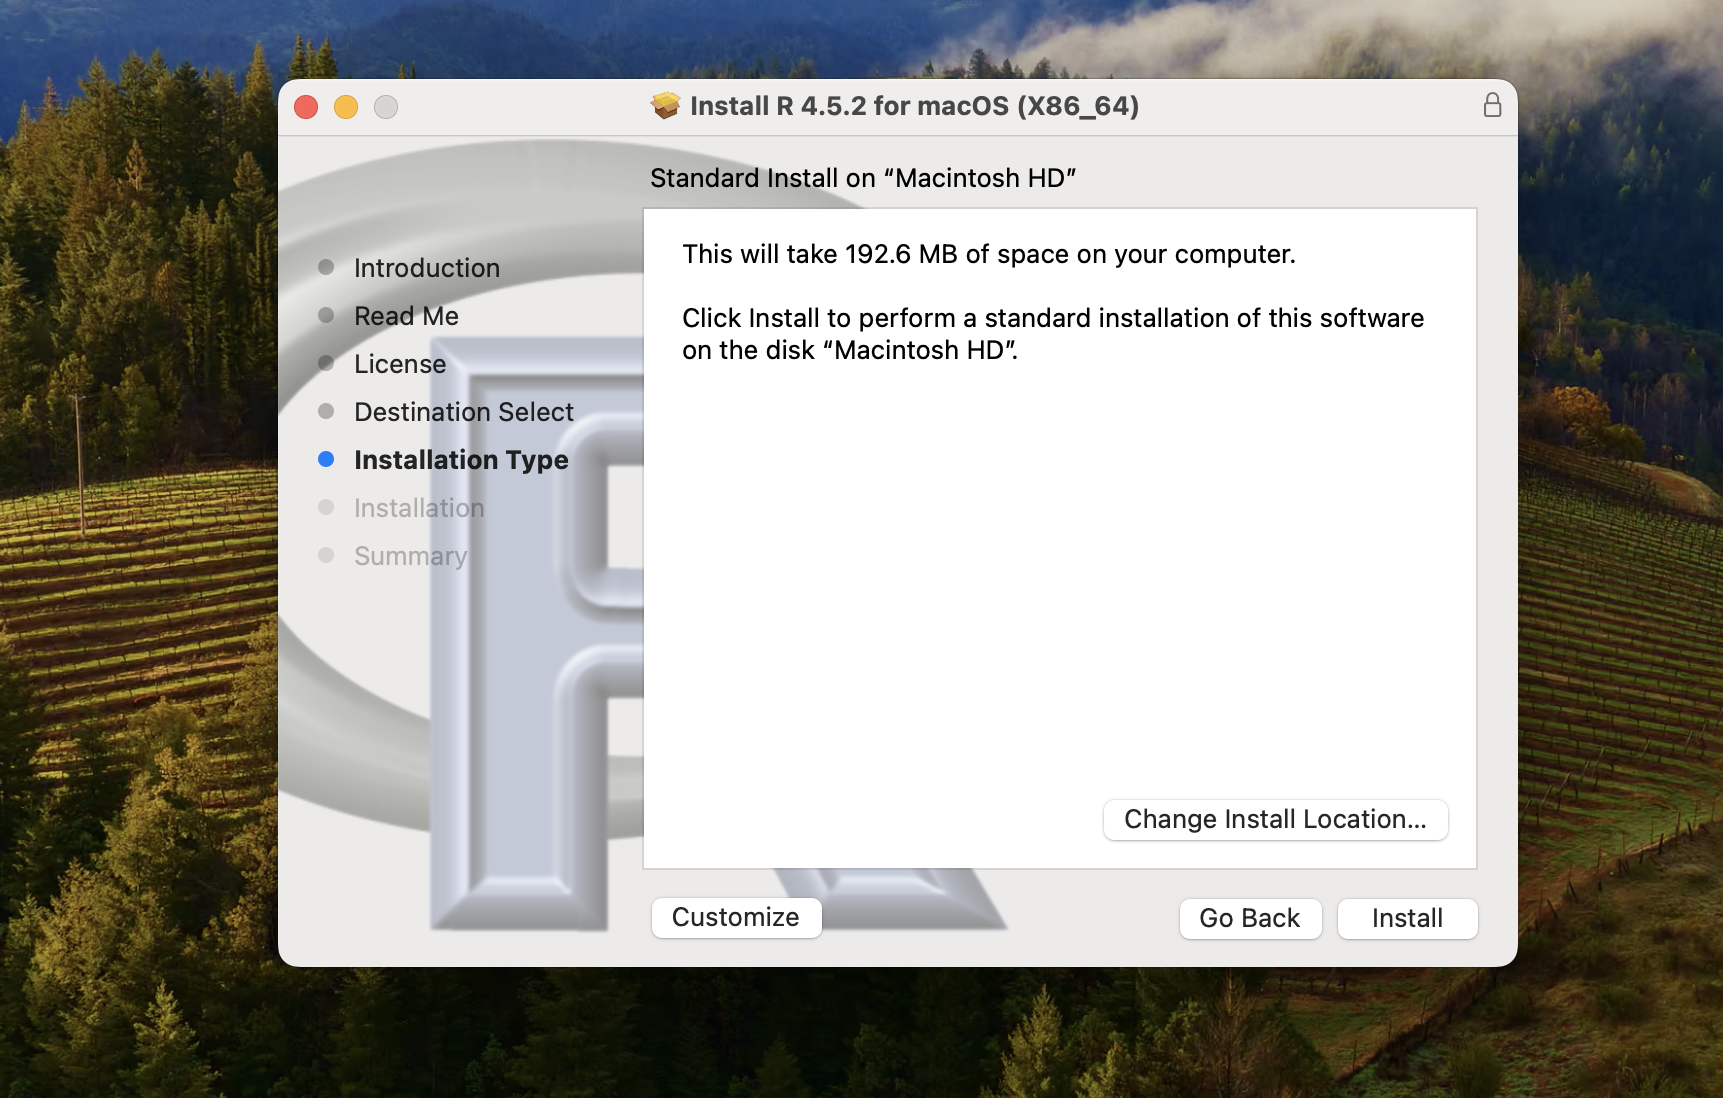Close the installer with the red button
1723x1098 pixels.
click(x=306, y=107)
